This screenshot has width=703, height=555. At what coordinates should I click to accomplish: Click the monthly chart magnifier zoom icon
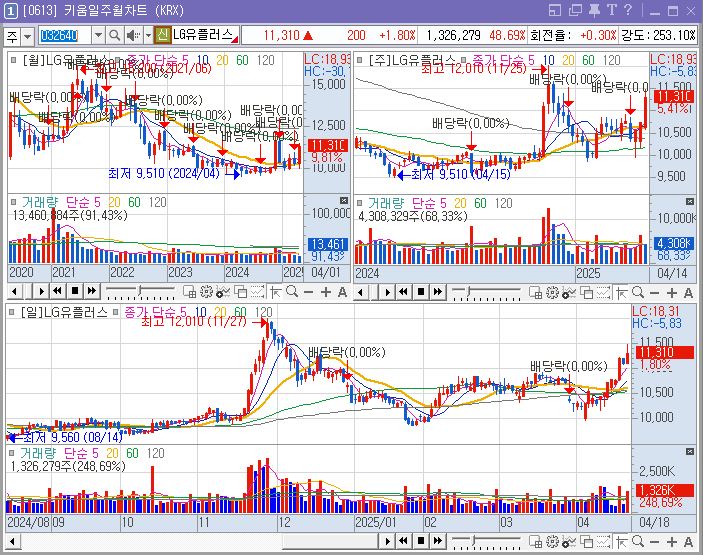[x=292, y=292]
